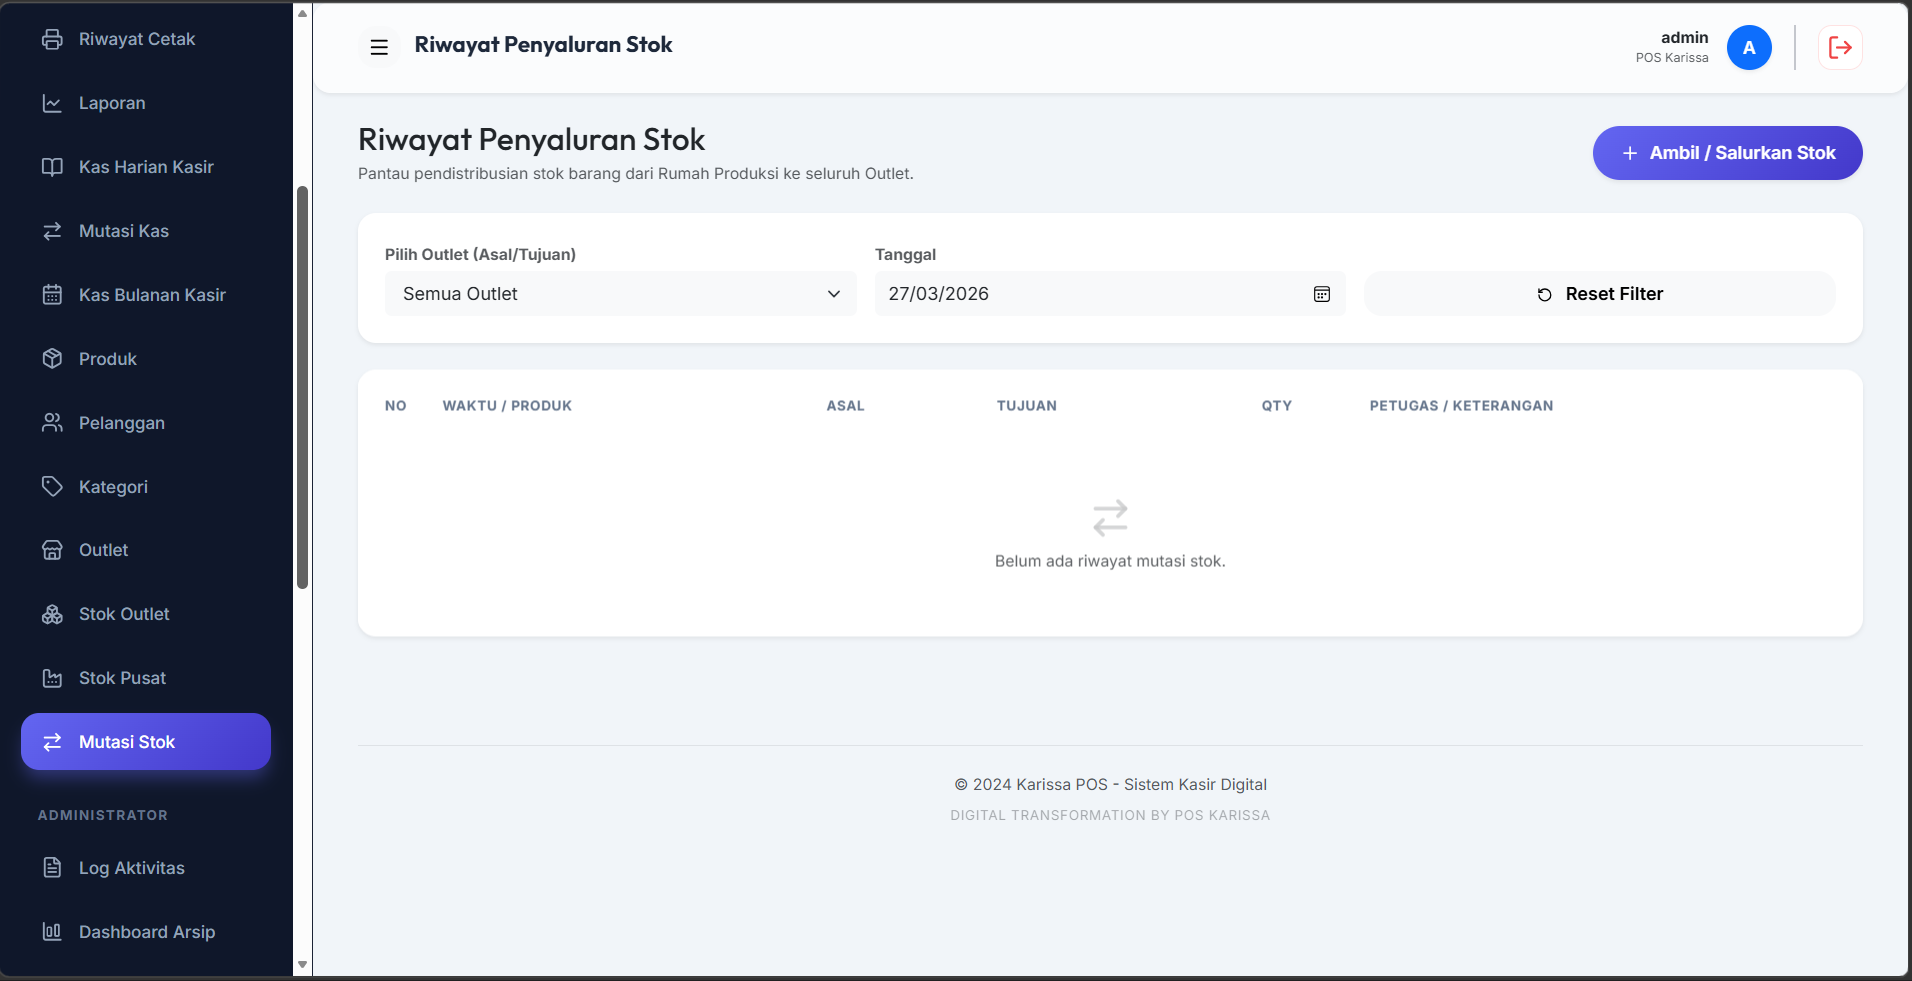
Task: Click the blue admin avatar
Action: 1749,48
